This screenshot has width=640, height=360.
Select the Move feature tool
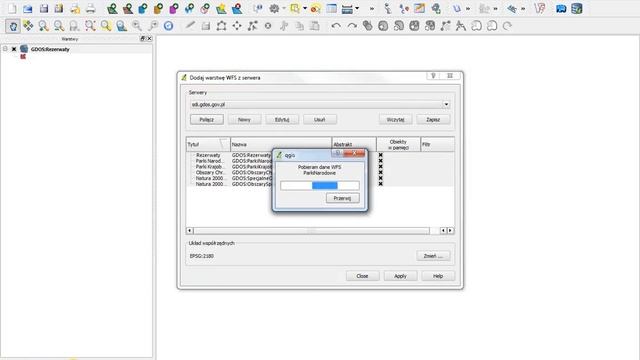tap(237, 26)
